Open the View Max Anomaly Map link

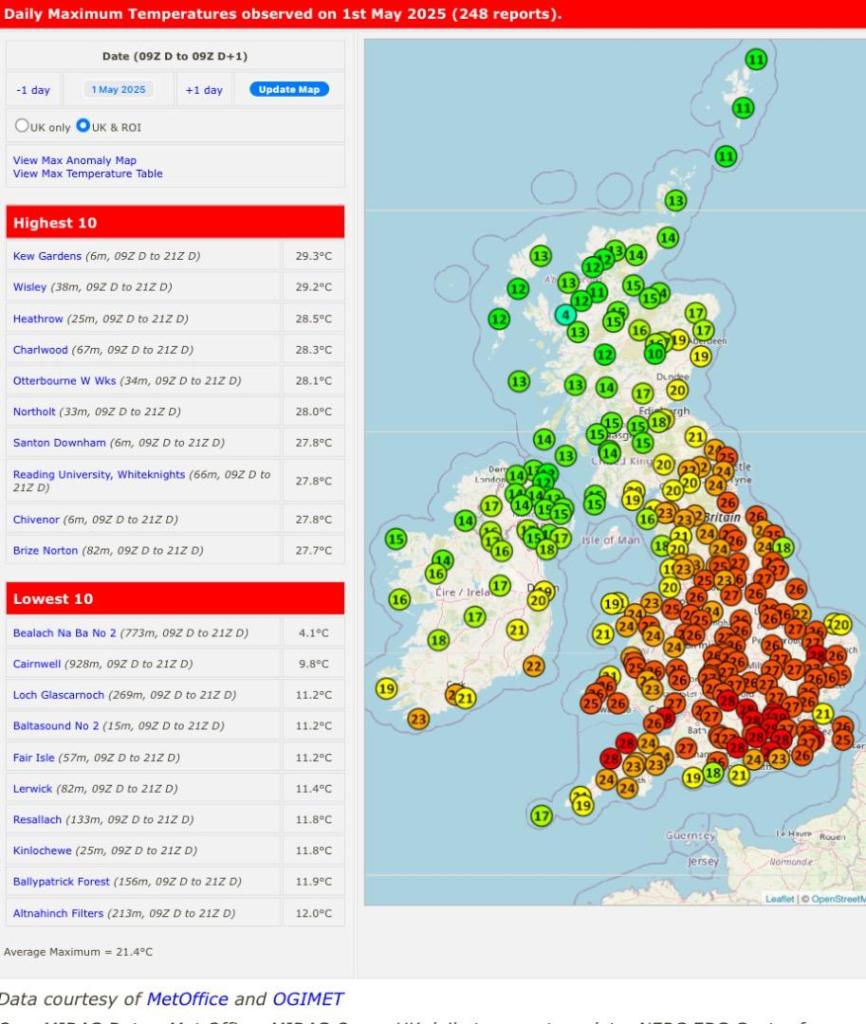[74, 160]
